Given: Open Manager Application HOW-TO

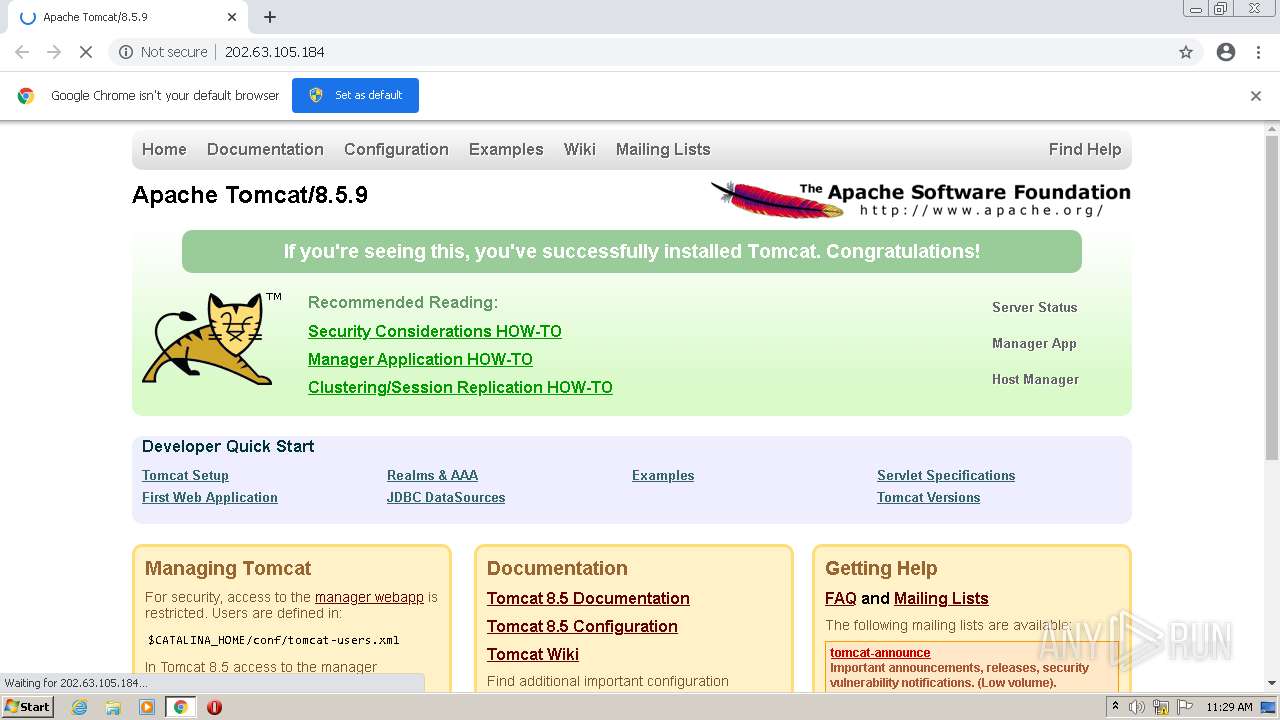Looking at the screenshot, I should point(420,359).
